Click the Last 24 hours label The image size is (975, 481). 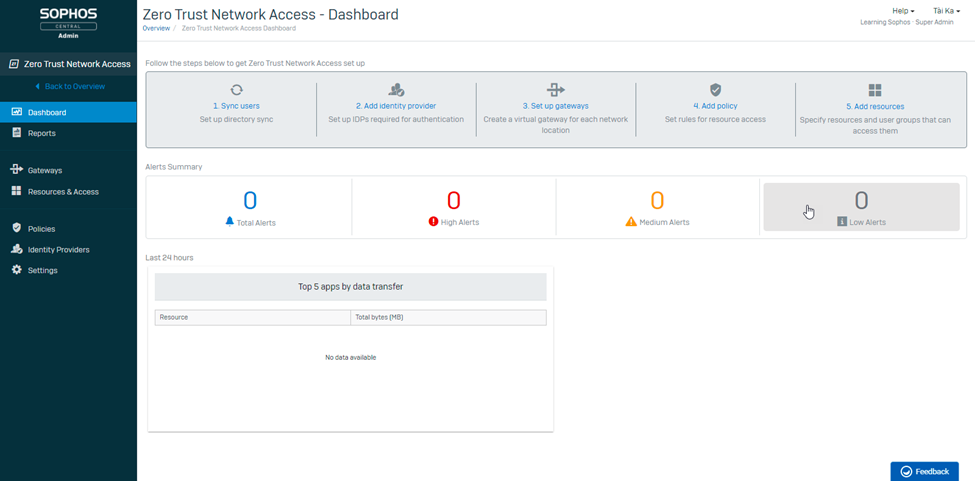[x=169, y=257]
